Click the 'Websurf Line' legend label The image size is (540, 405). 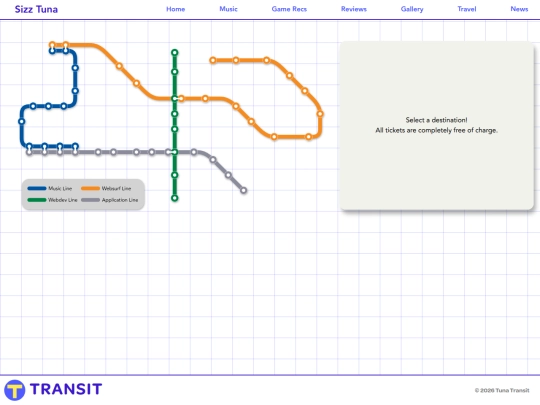tap(116, 188)
